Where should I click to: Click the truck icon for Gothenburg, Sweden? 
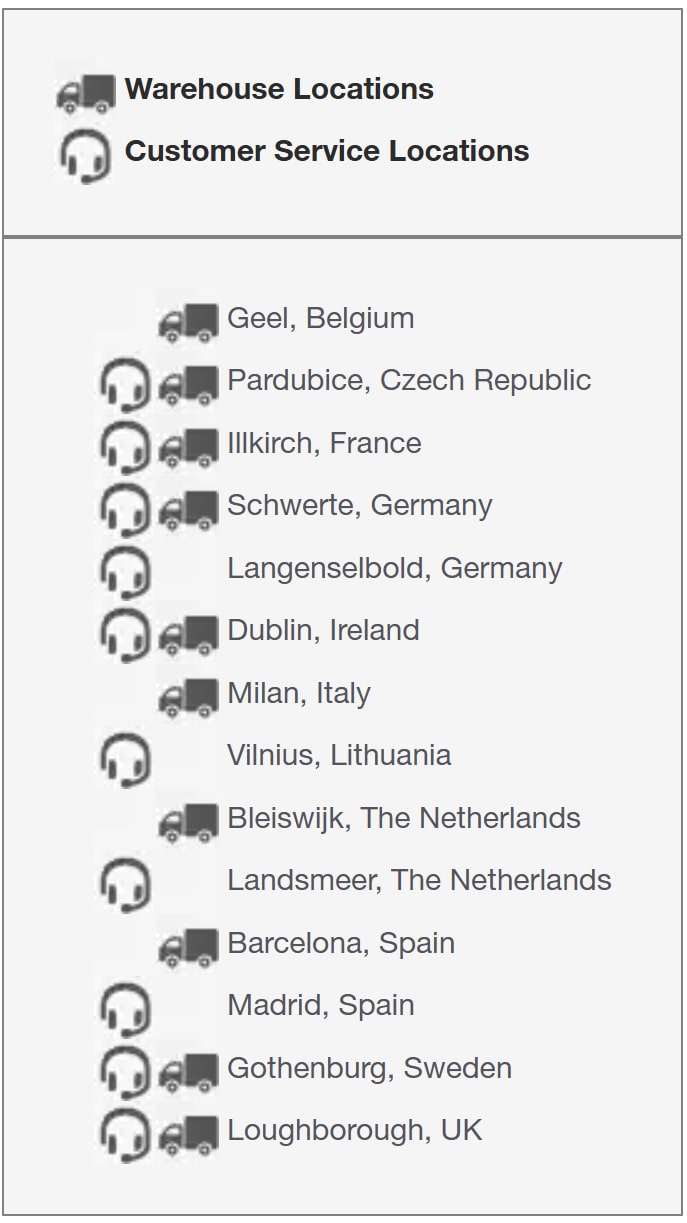[188, 1072]
